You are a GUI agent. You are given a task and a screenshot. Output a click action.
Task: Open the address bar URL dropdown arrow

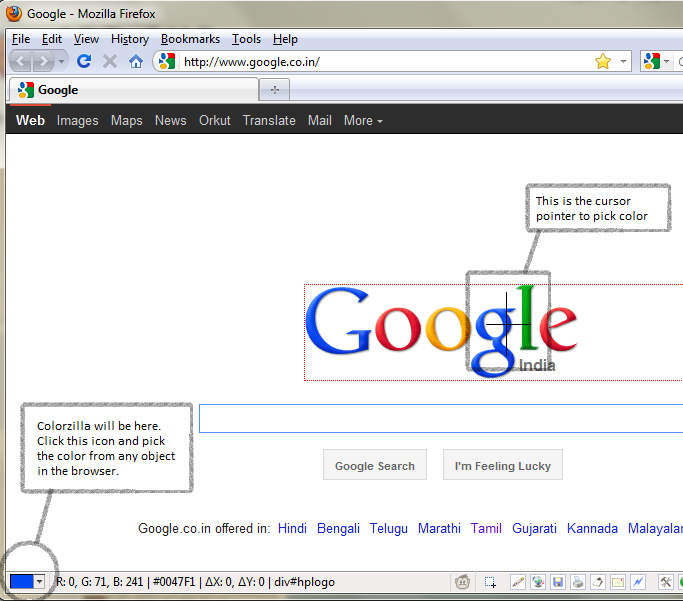623,61
